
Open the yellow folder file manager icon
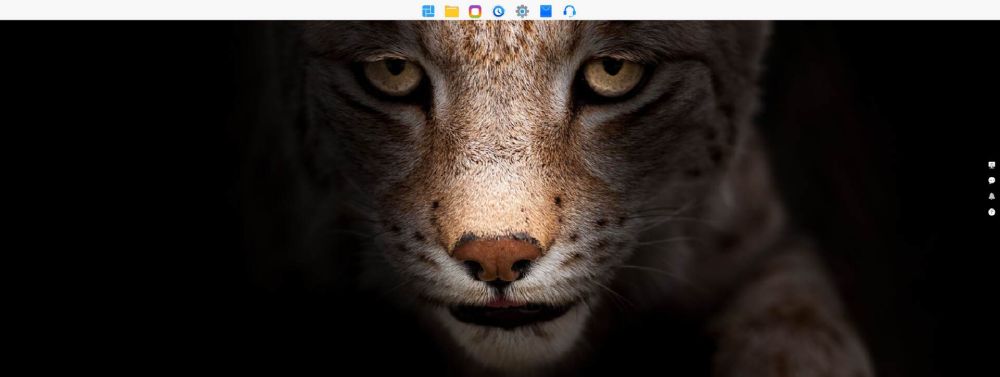click(x=452, y=11)
